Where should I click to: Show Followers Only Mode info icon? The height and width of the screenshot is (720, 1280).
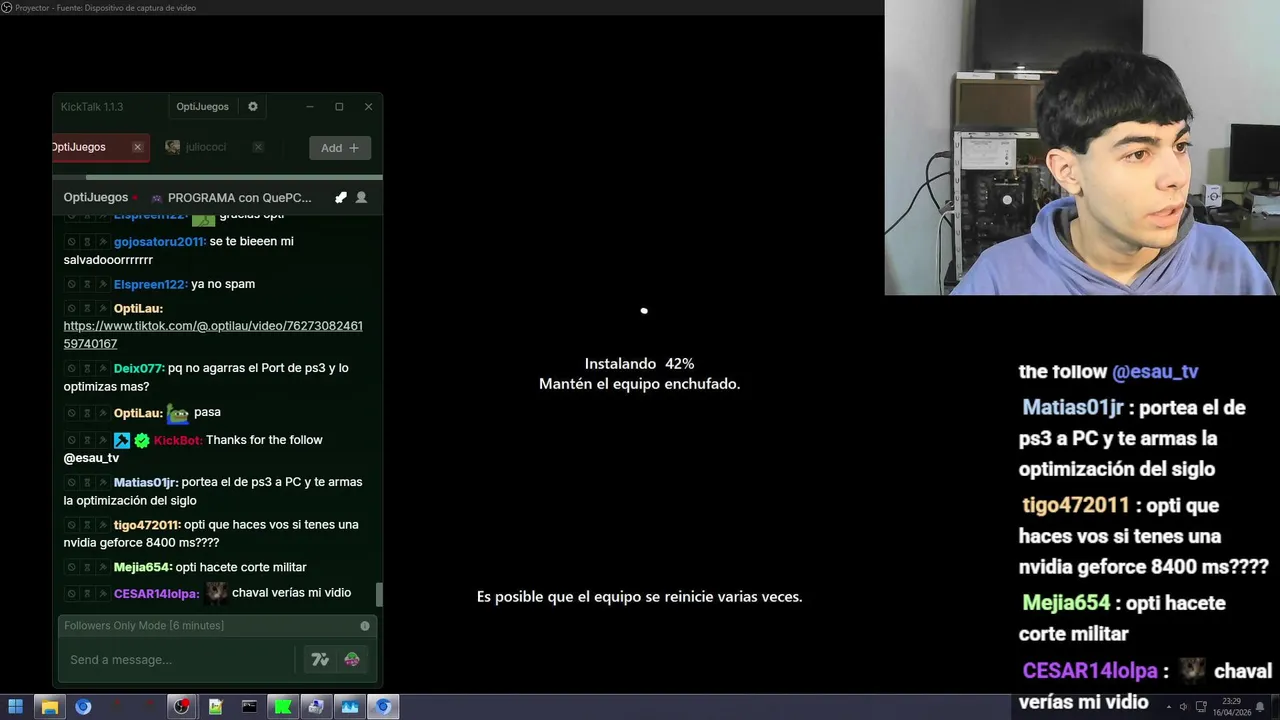point(365,626)
